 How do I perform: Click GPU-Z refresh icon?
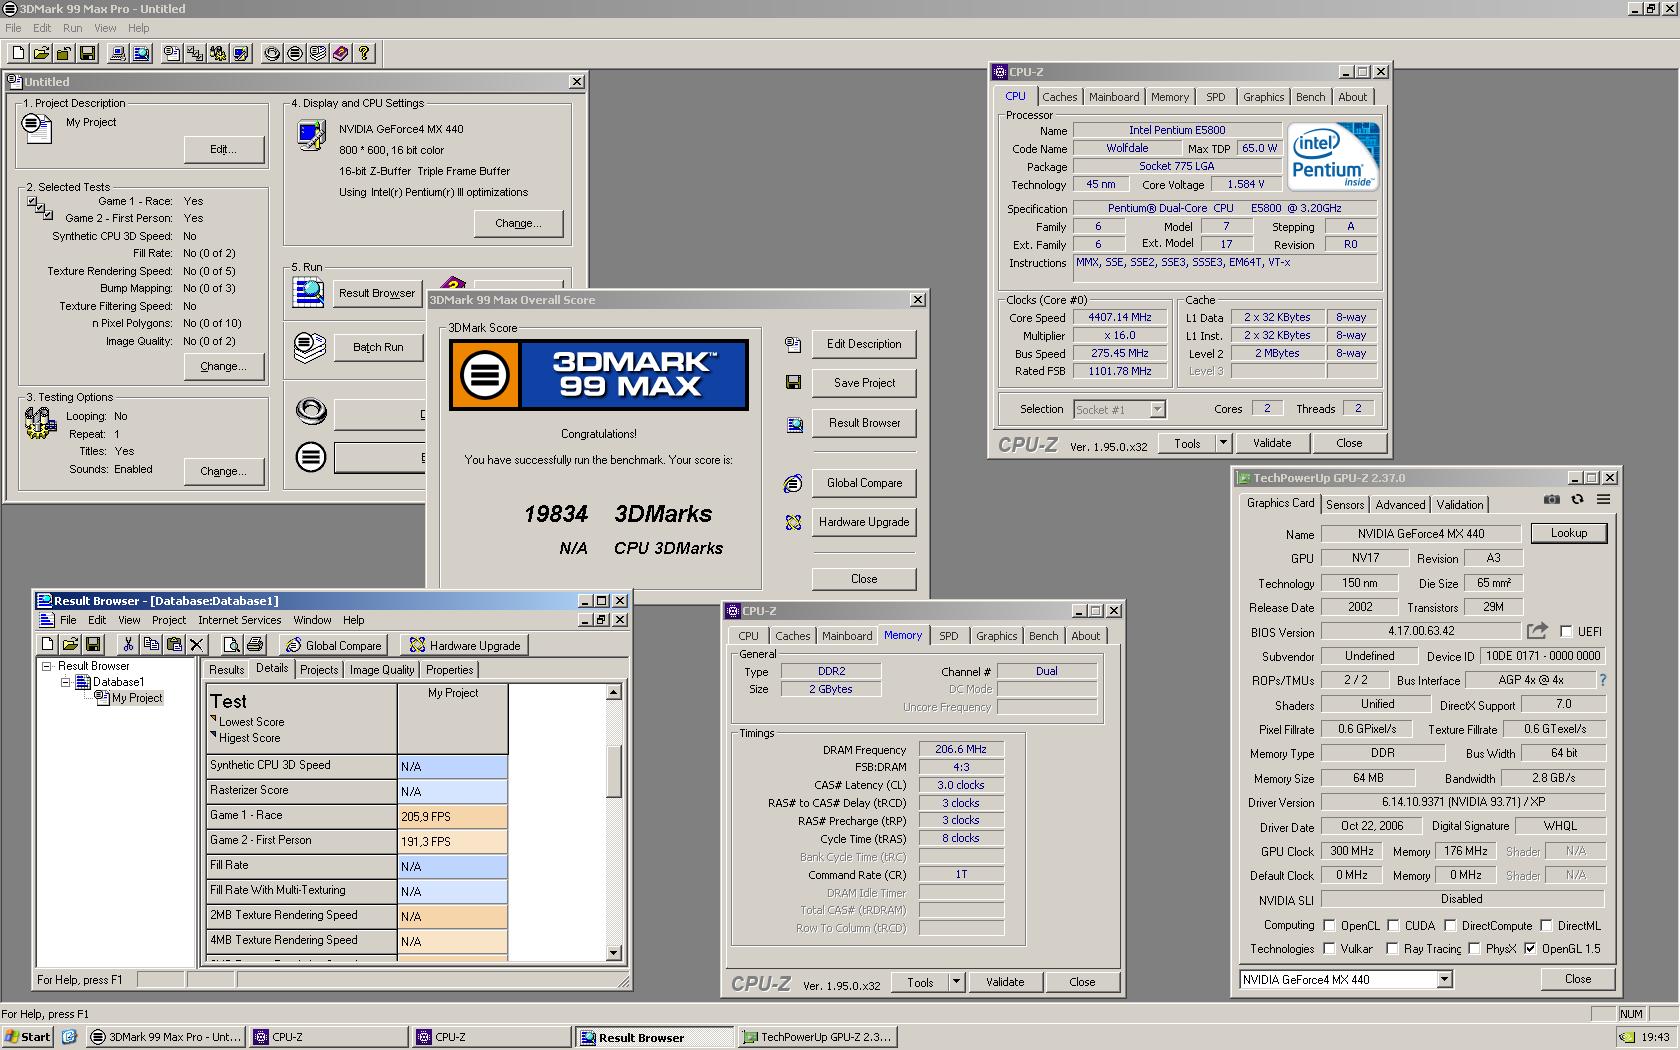[x=1577, y=499]
